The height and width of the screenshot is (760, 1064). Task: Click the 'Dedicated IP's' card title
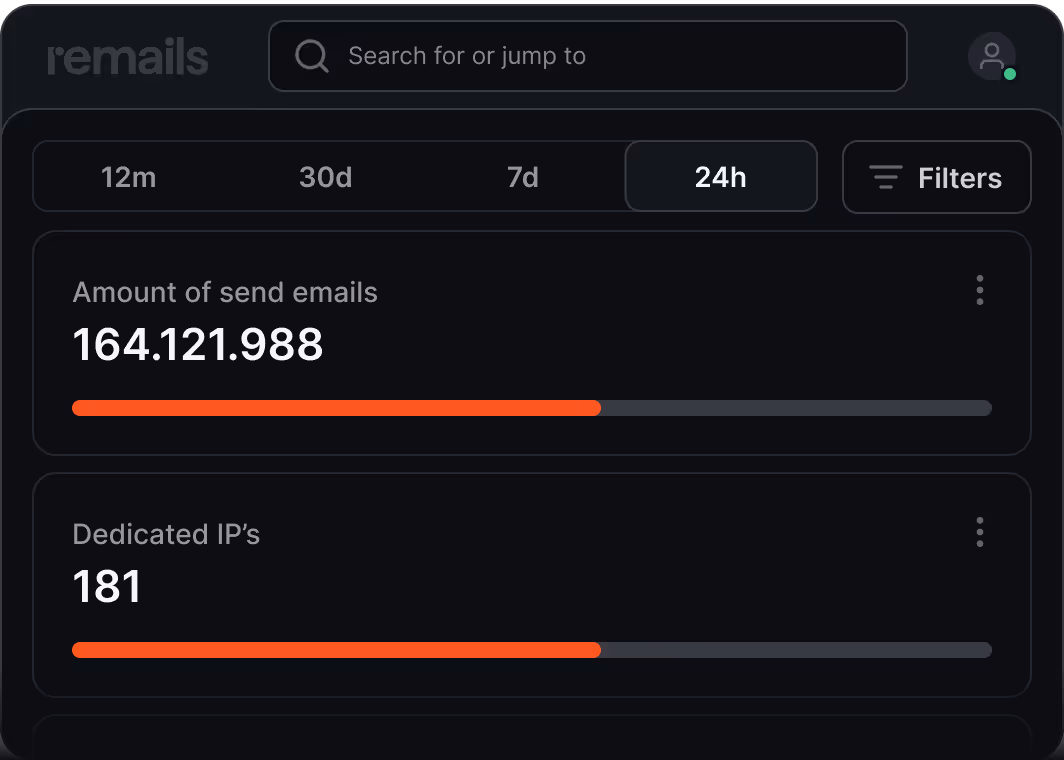(166, 535)
